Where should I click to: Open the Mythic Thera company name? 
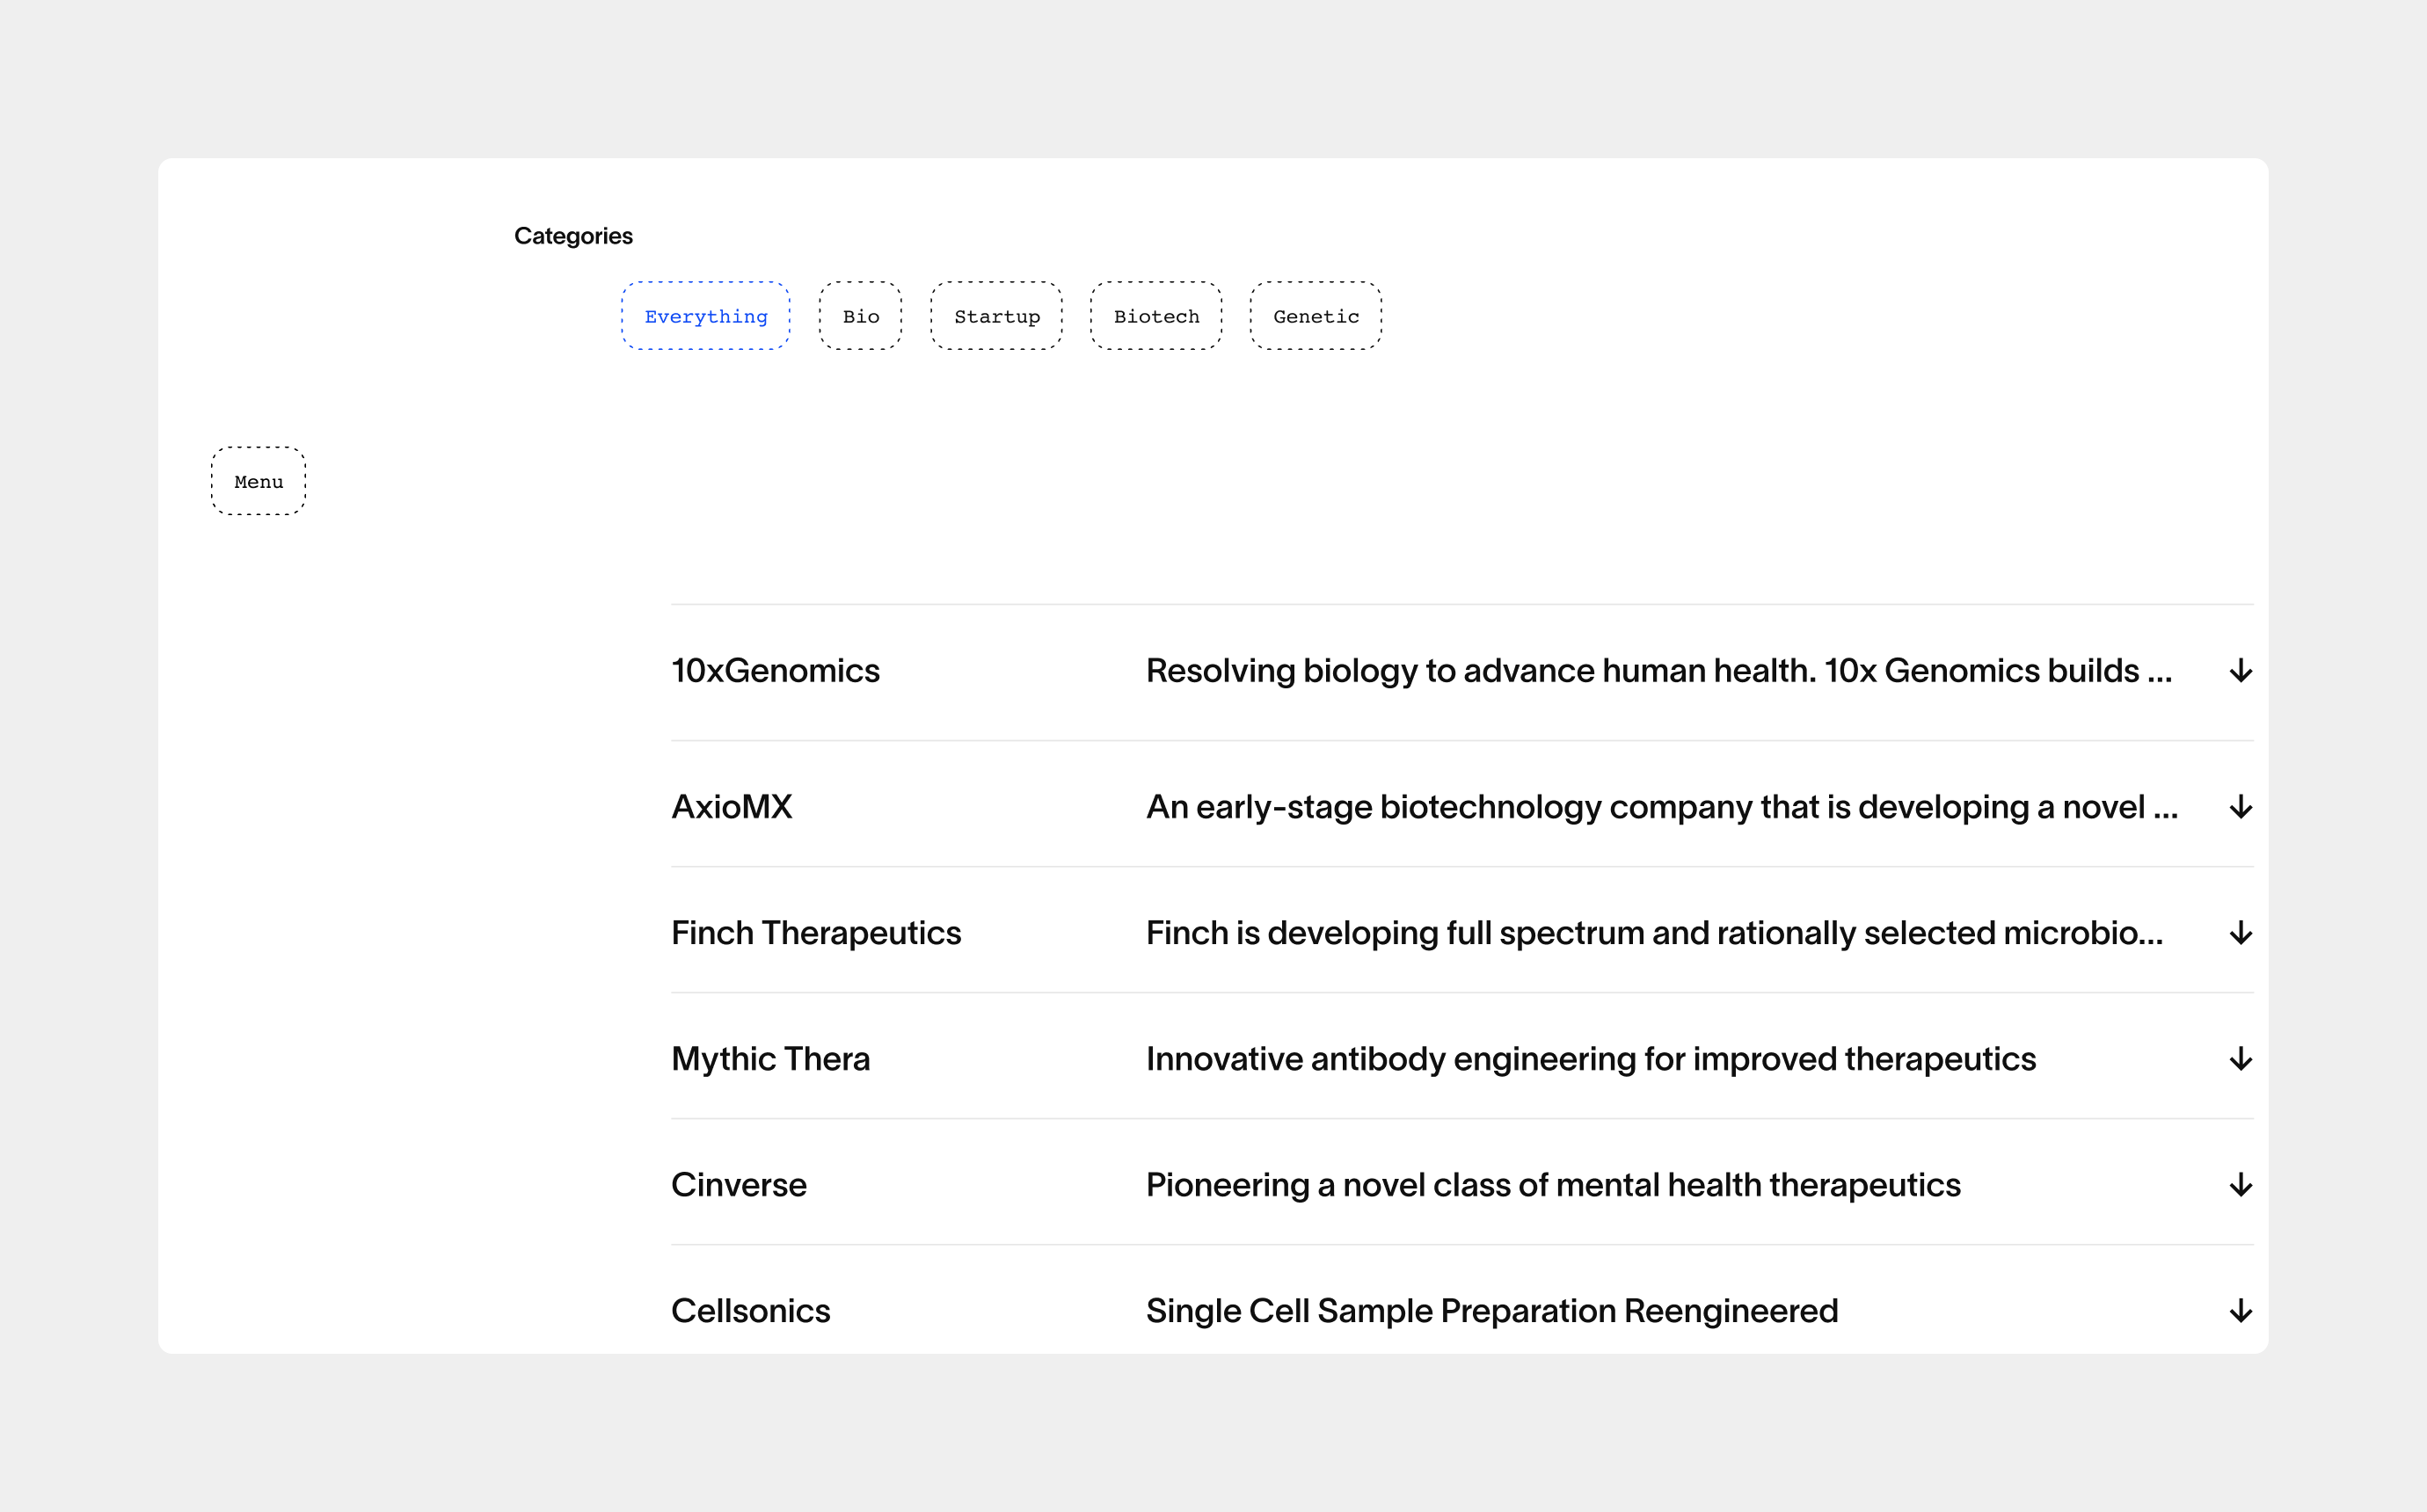click(770, 1059)
